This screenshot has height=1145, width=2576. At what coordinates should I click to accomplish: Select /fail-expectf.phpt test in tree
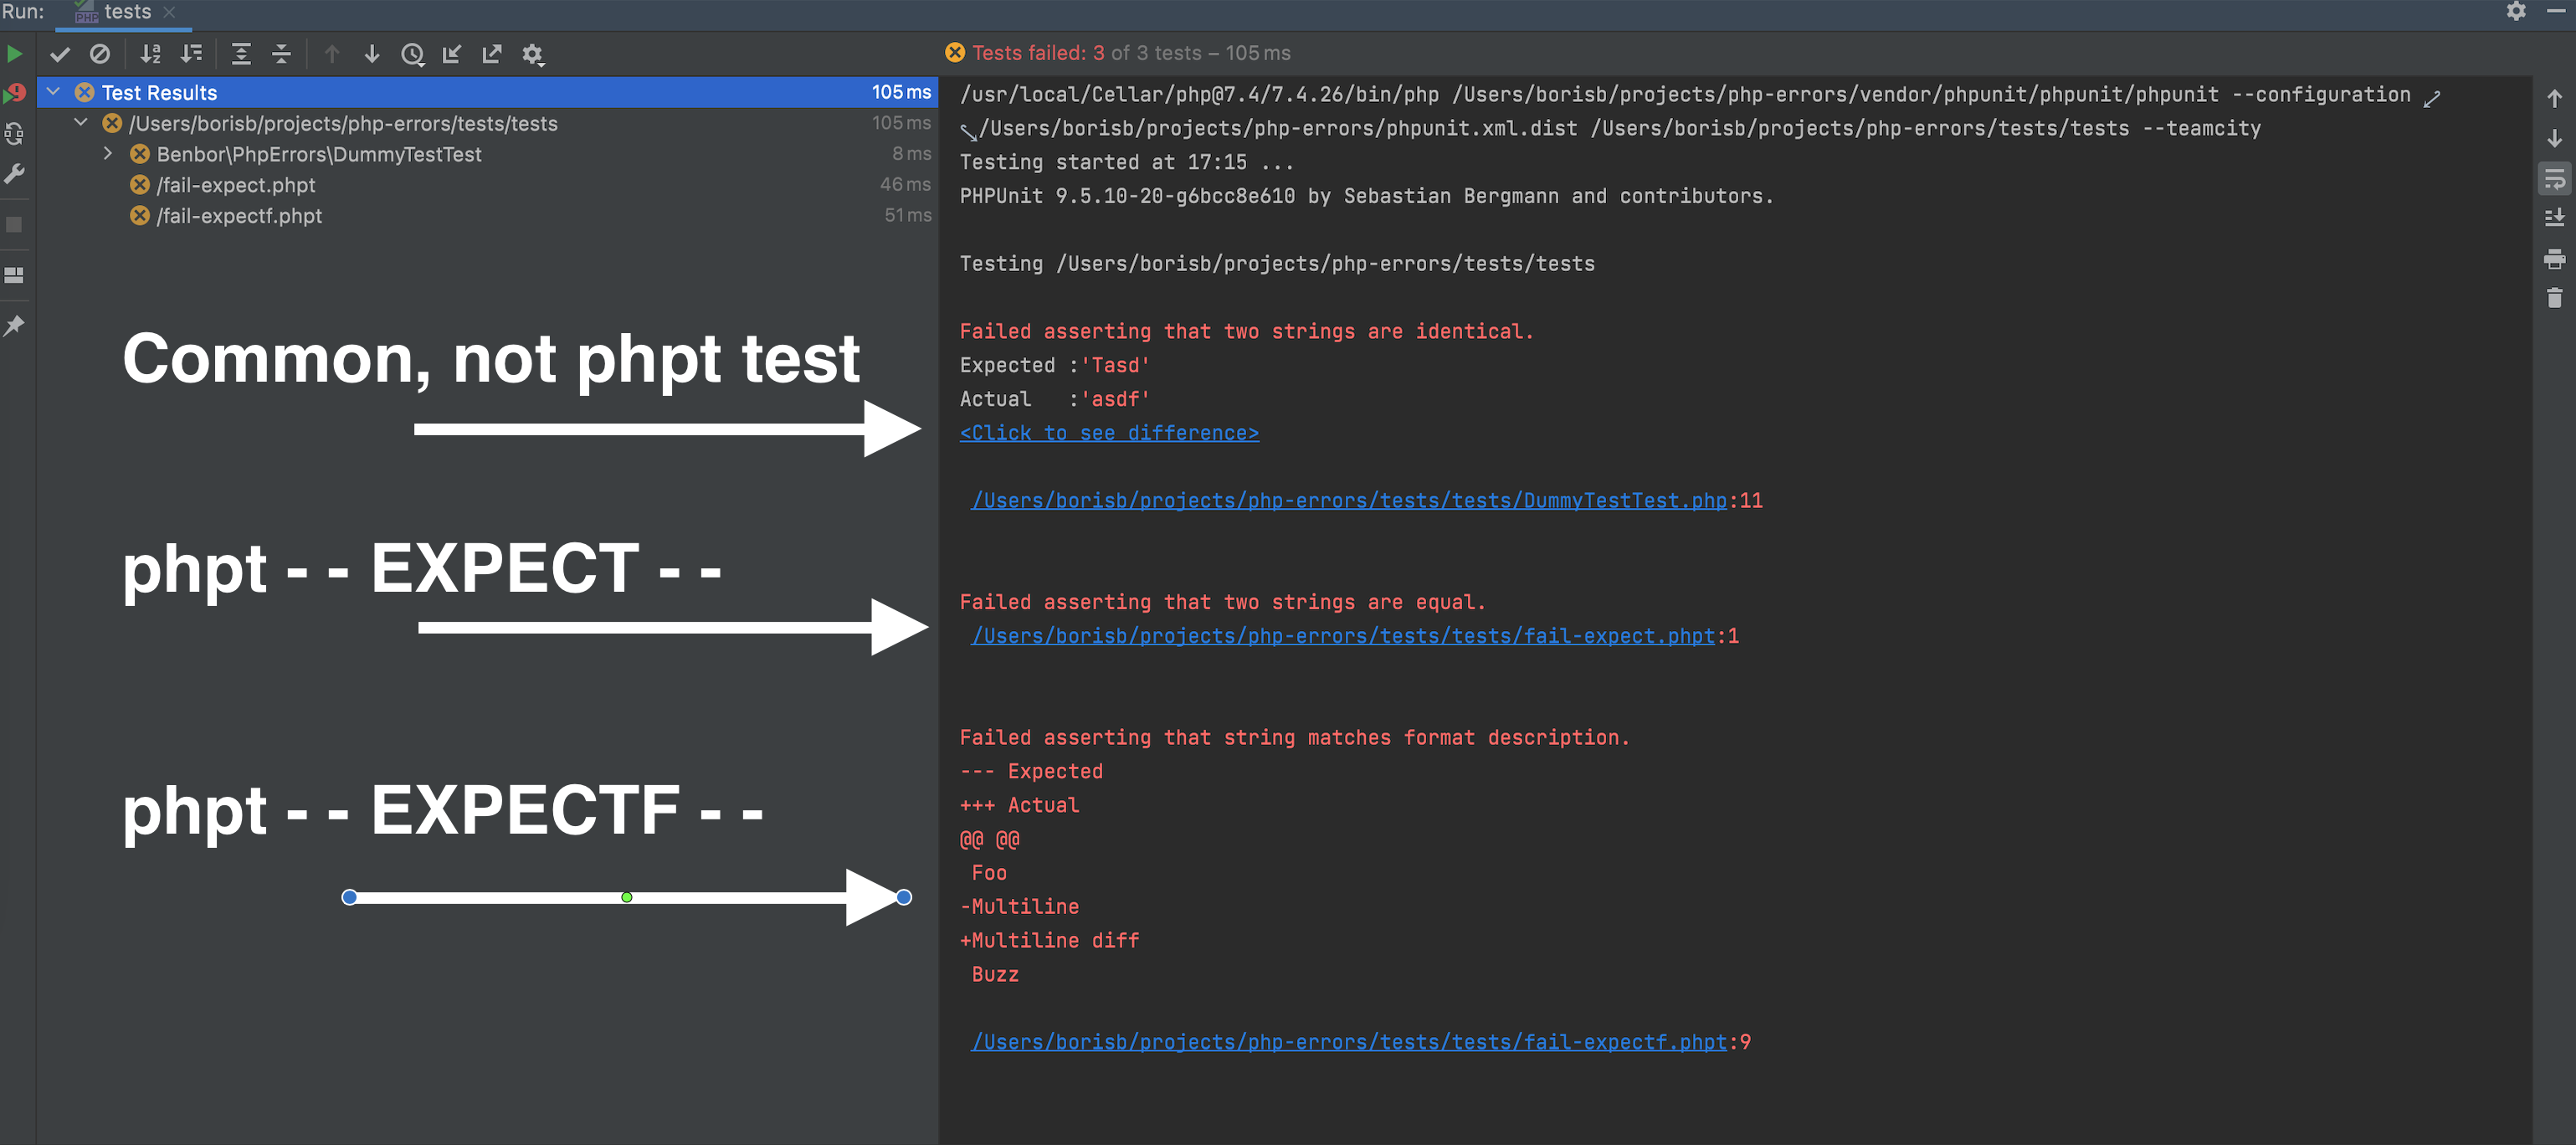tap(239, 216)
